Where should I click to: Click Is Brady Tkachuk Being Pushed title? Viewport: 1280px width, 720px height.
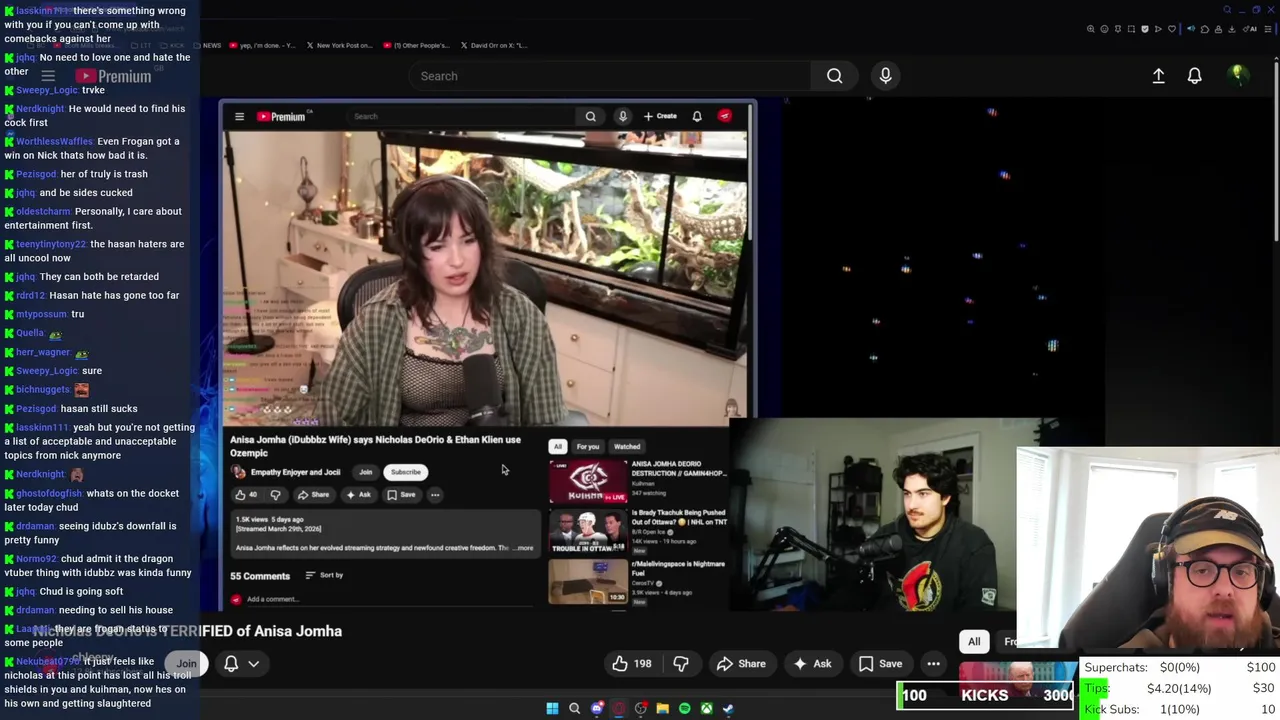pyautogui.click(x=679, y=517)
